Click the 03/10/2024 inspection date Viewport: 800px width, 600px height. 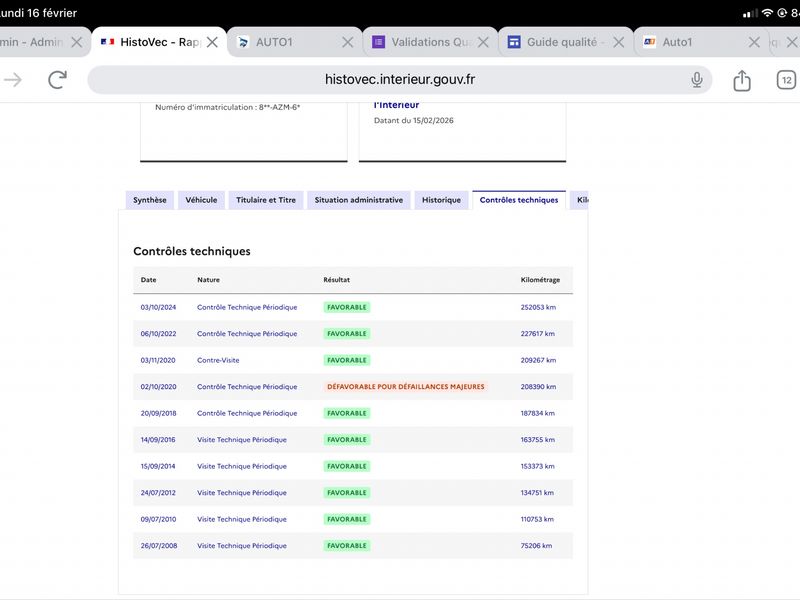(x=158, y=307)
